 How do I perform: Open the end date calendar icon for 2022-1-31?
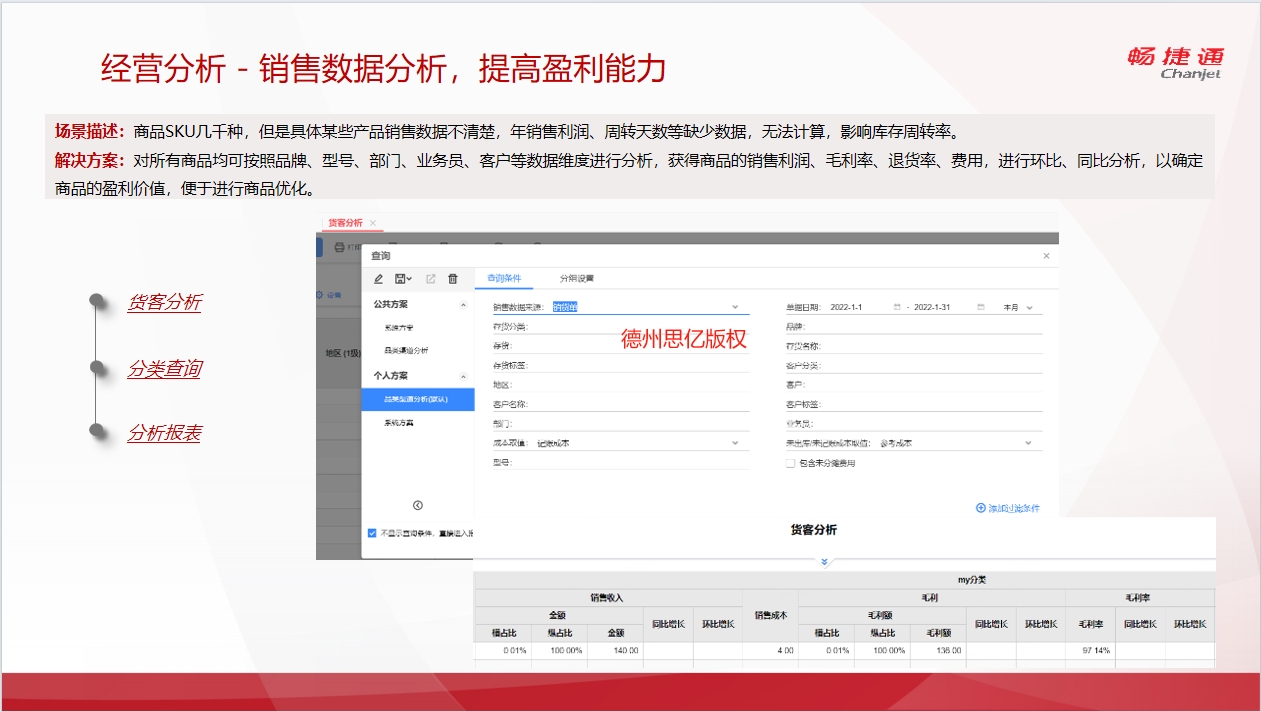[981, 307]
